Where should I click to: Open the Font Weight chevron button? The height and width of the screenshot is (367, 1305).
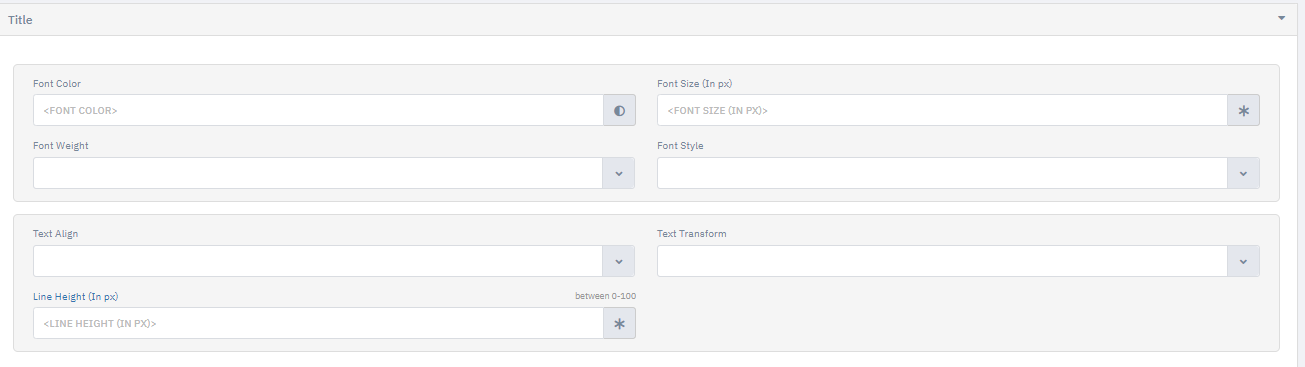pyautogui.click(x=619, y=173)
